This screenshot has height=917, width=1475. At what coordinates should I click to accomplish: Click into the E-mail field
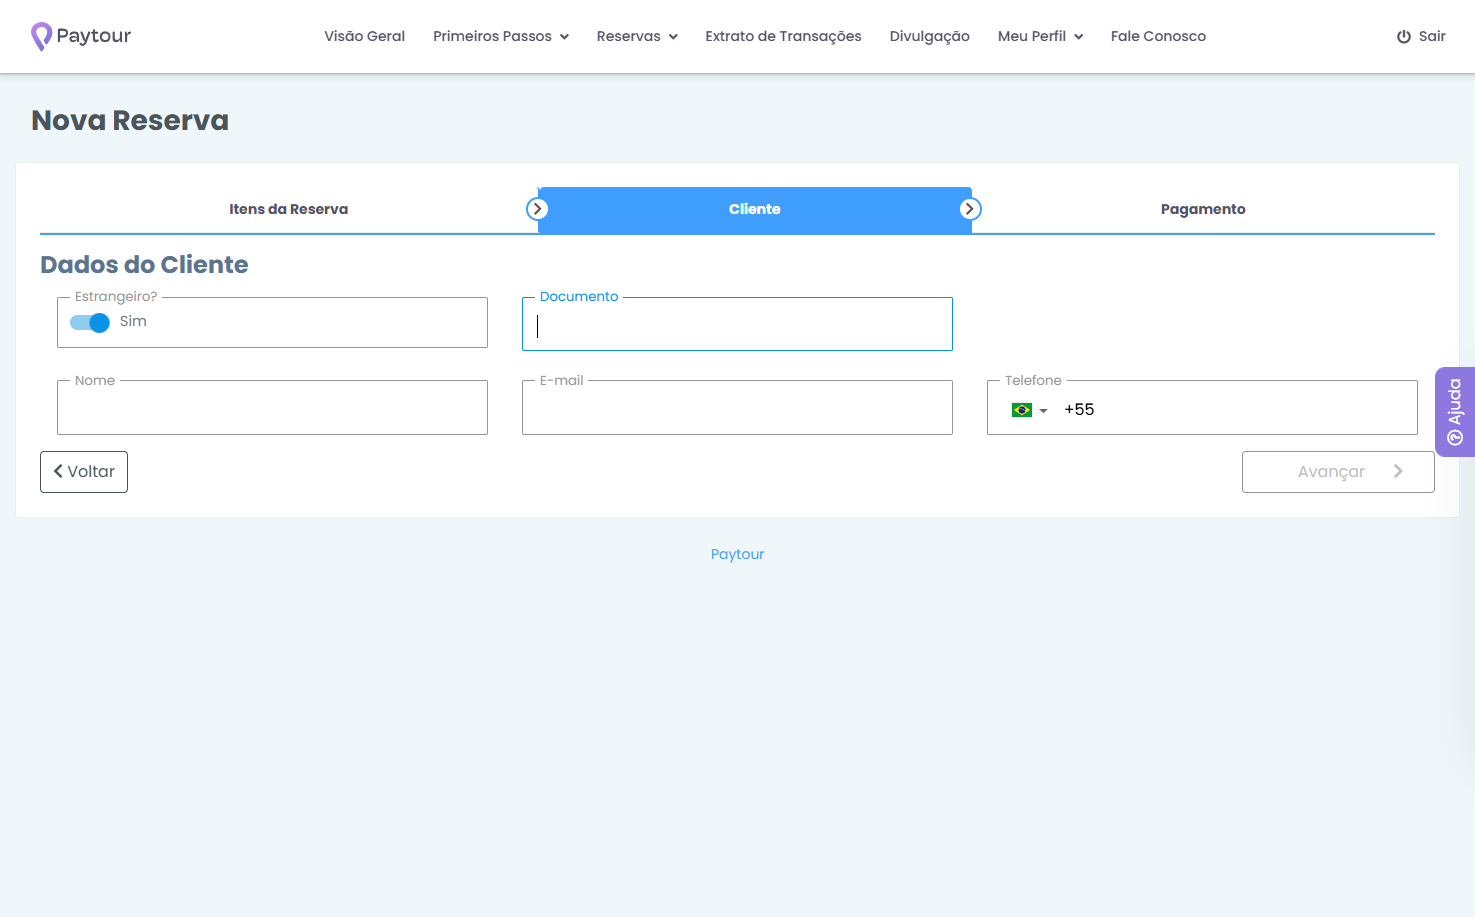coord(737,408)
